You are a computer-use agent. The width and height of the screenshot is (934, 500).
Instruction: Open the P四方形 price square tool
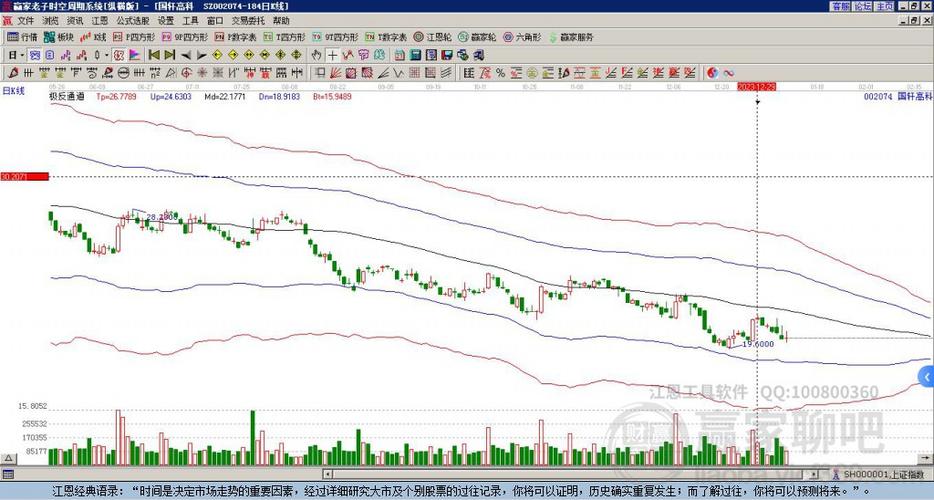point(133,37)
